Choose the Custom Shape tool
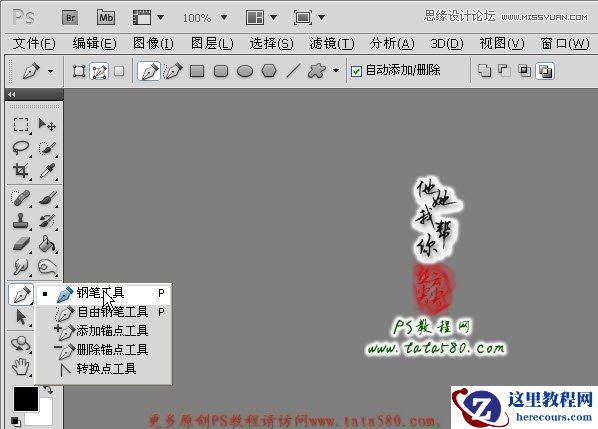This screenshot has height=429, width=598. (317, 71)
